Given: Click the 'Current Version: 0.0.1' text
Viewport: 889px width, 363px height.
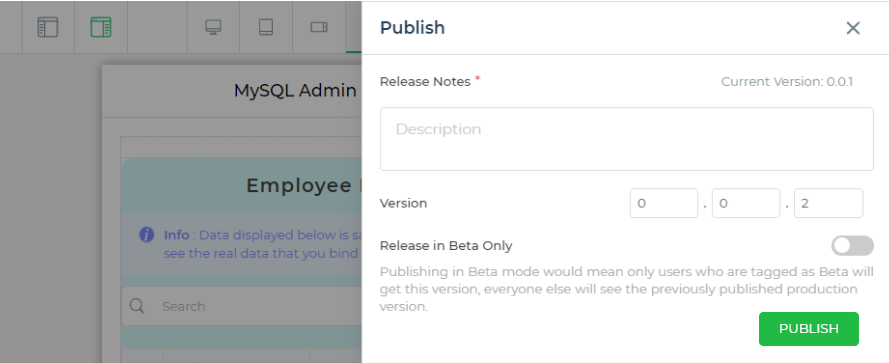Looking at the screenshot, I should point(787,82).
